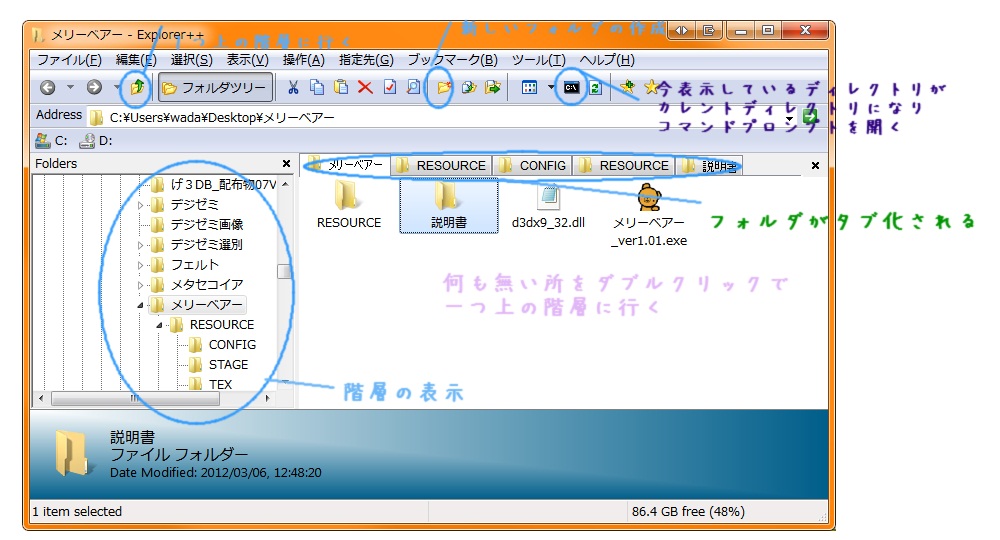The height and width of the screenshot is (540, 1000).
Task: Click the Views grid icon
Action: click(x=529, y=87)
